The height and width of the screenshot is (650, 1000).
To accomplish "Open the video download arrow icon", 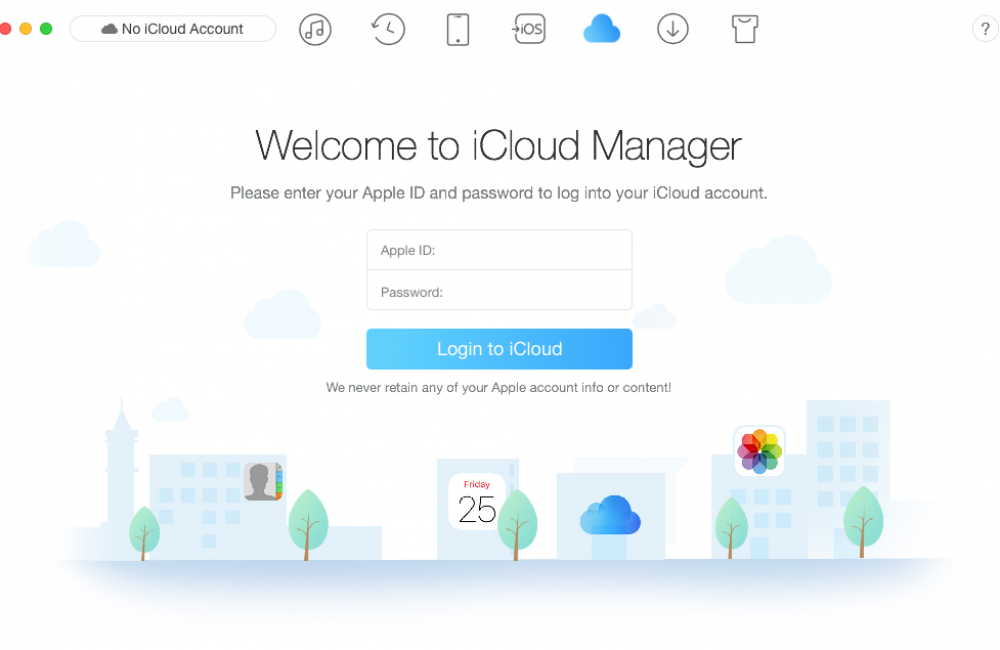I will (x=673, y=29).
